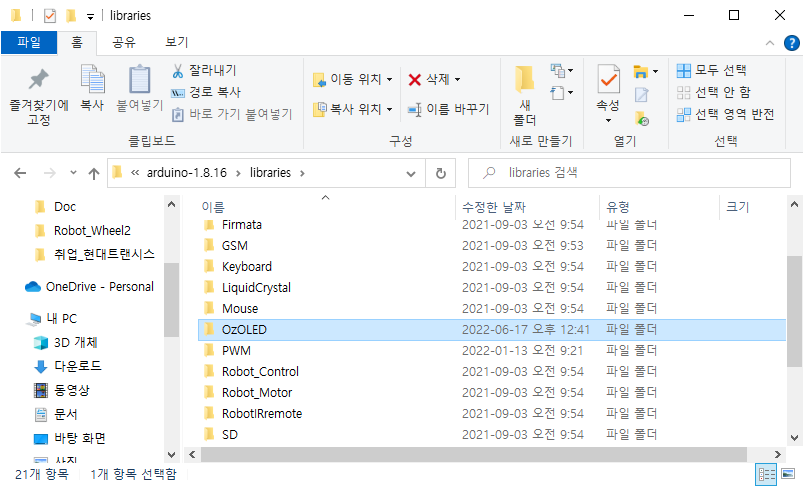This screenshot has height=487, width=804.
Task: Click 이름 바꾸기 rename
Action: [448, 109]
